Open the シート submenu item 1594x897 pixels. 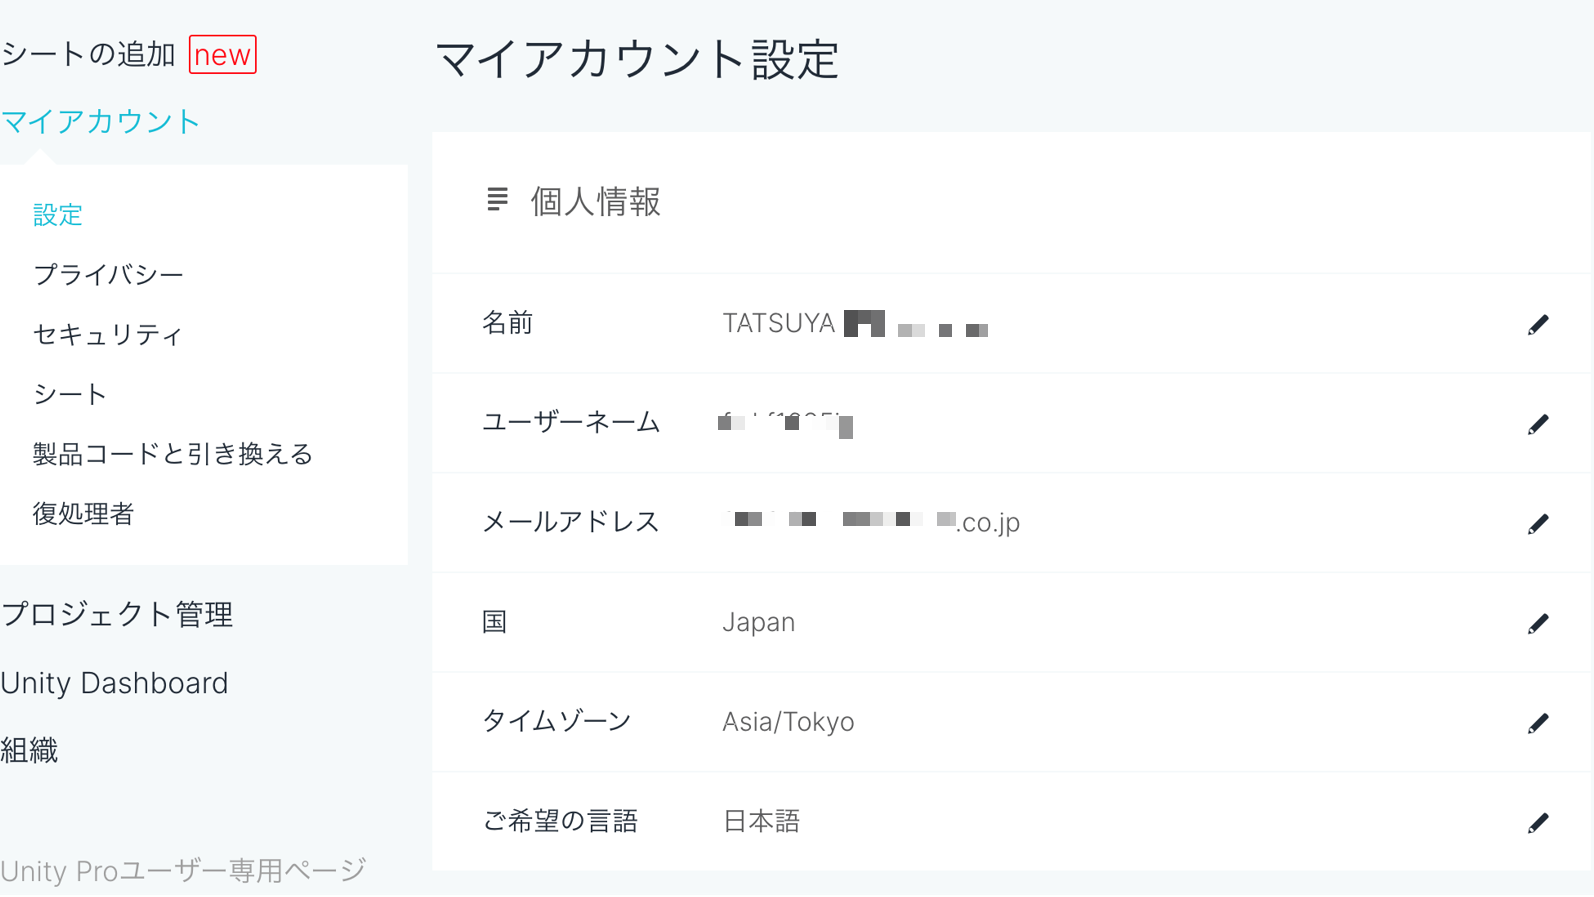coord(69,395)
